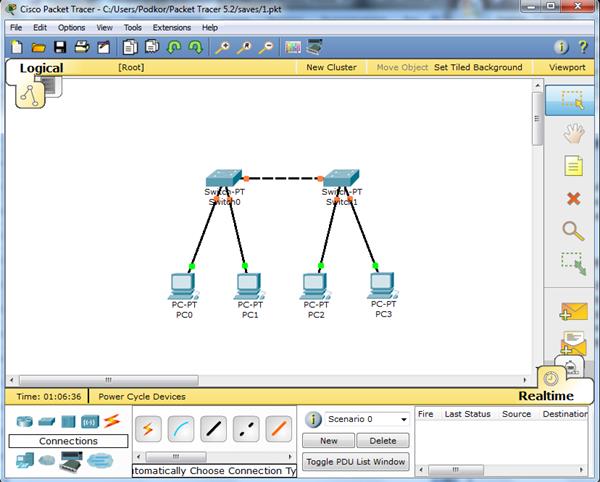Viewport: 600px width, 482px height.
Task: Click the Zoom Reset magnifier icon
Action: [x=244, y=47]
